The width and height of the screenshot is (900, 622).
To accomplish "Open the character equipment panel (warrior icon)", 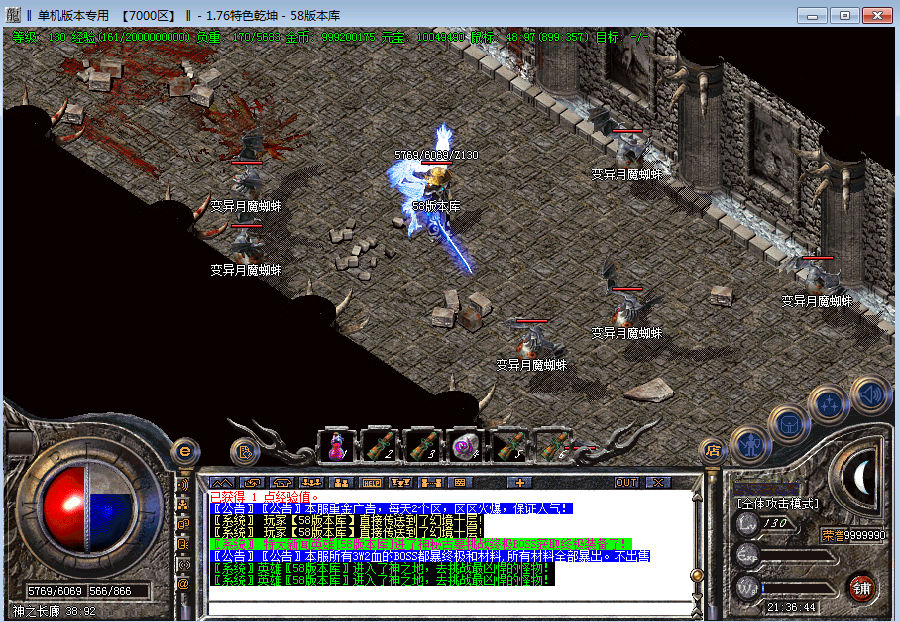I will pyautogui.click(x=750, y=444).
